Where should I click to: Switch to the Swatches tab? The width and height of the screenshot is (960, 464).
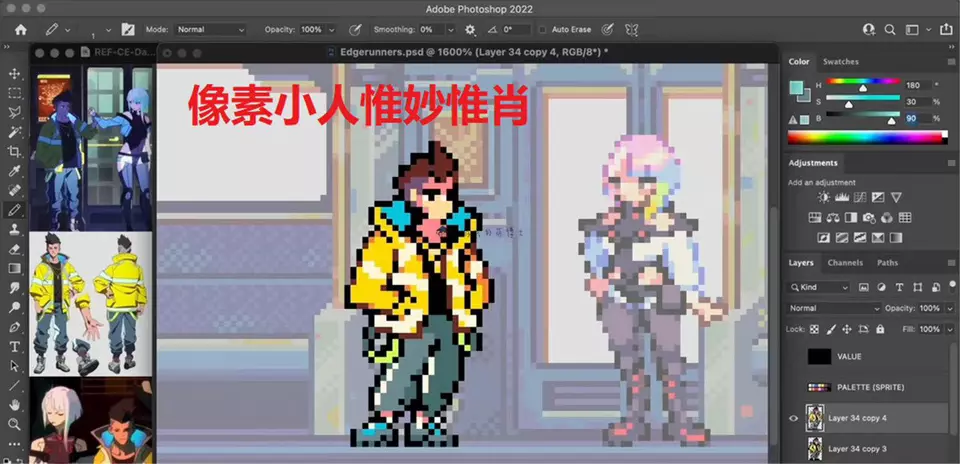pos(840,62)
